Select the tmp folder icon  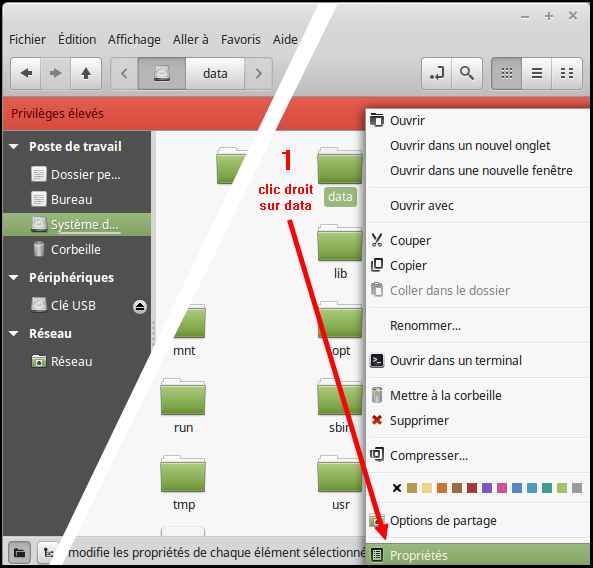pos(183,474)
